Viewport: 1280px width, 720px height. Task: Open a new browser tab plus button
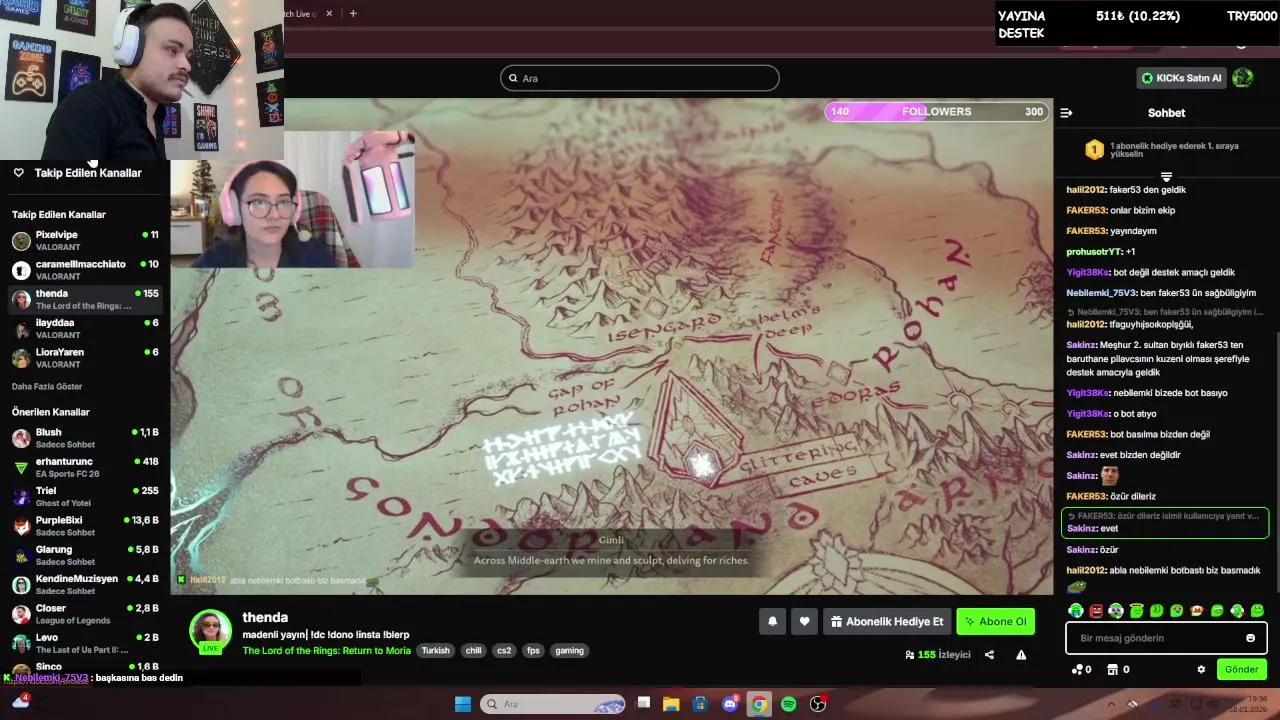point(353,13)
